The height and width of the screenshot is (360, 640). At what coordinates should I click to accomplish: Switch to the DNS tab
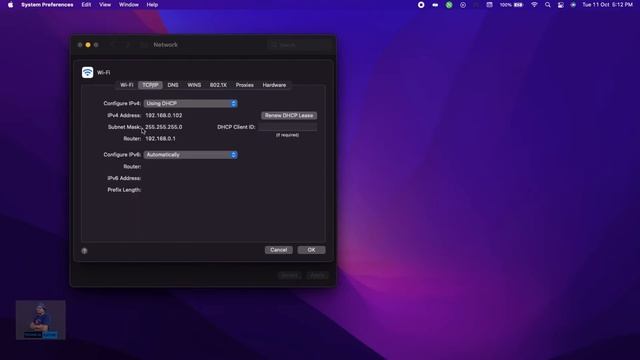click(173, 85)
